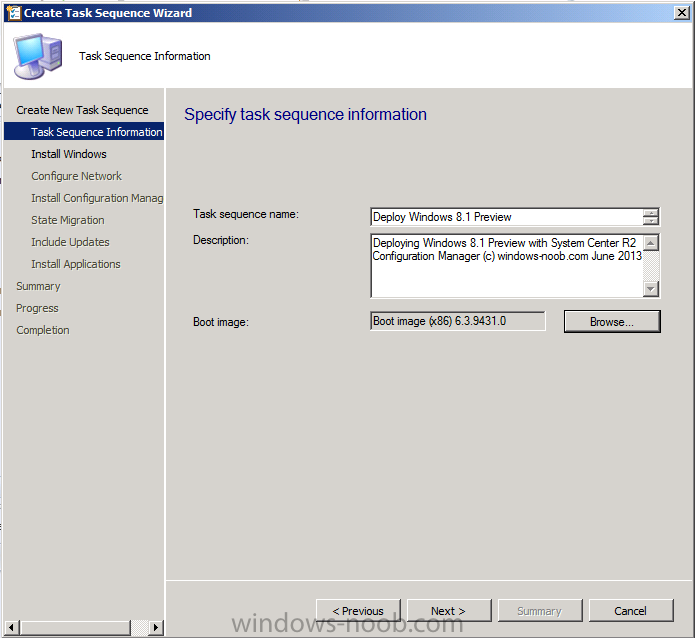
Task: Click Description scrollbar down arrow
Action: point(651,289)
